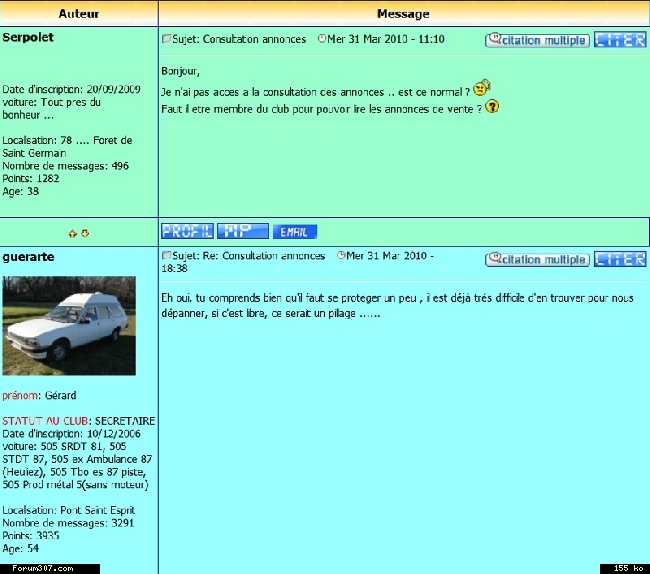Click the confused smiley emoticon
This screenshot has height=574, width=650.
[x=482, y=89]
